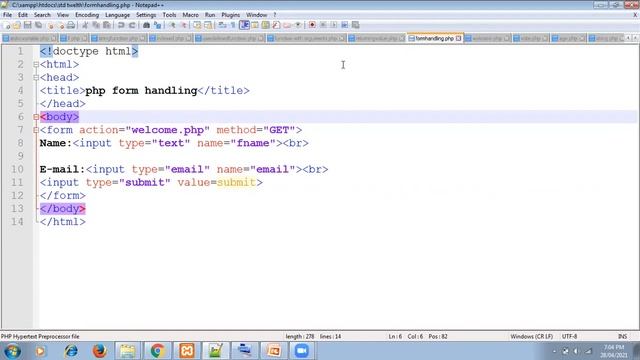
Task: Open the Plugins menu
Action: (x=231, y=15)
